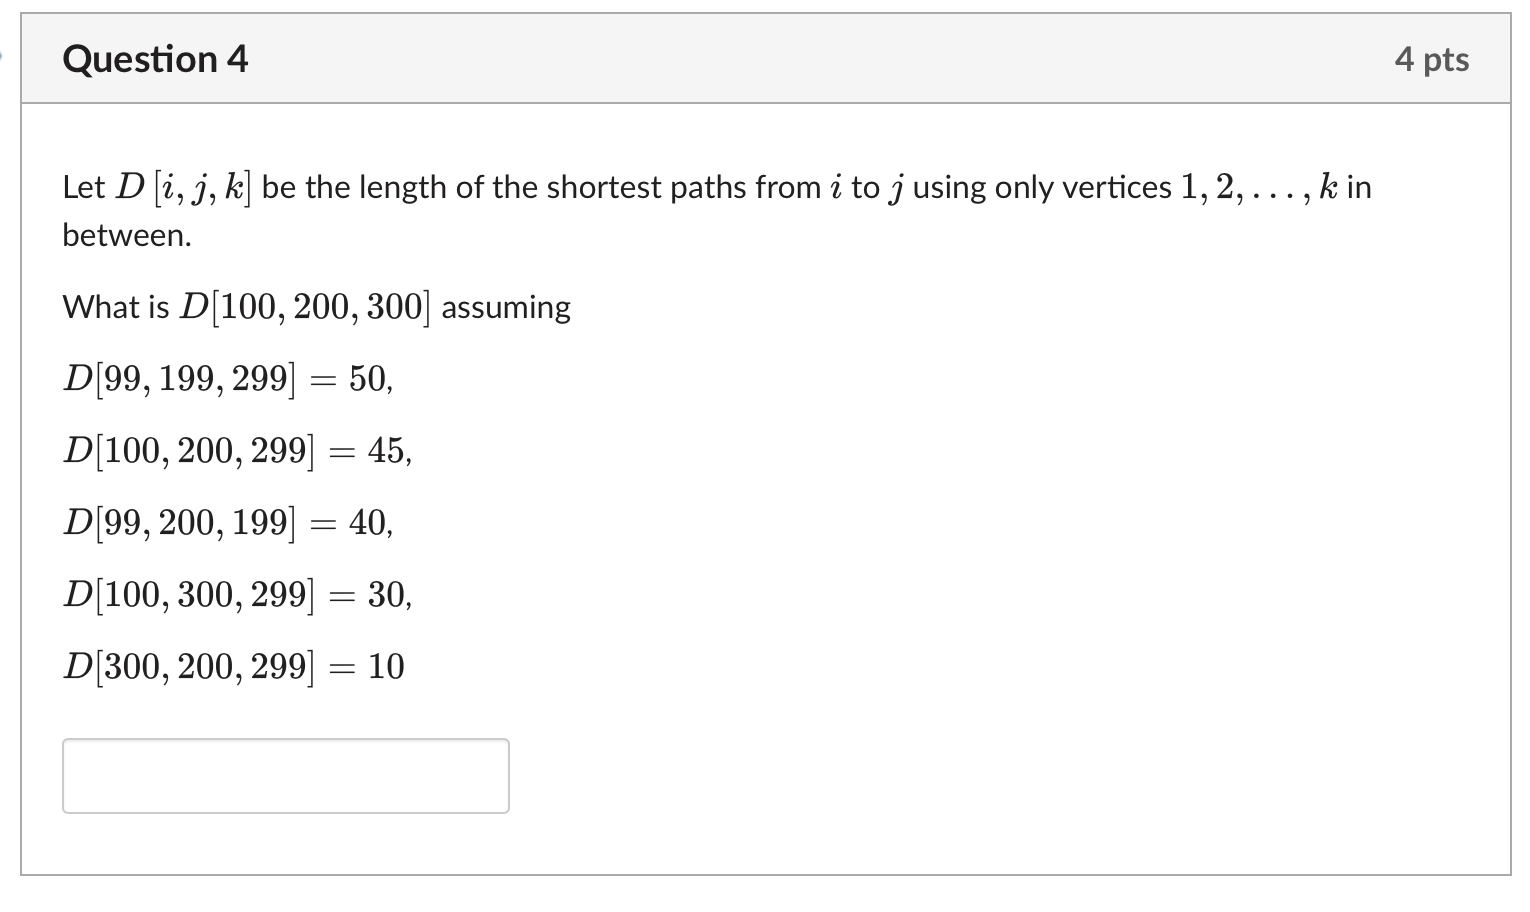The width and height of the screenshot is (1530, 912).
Task: Click the word 'between.' in the question
Action: click(x=125, y=236)
